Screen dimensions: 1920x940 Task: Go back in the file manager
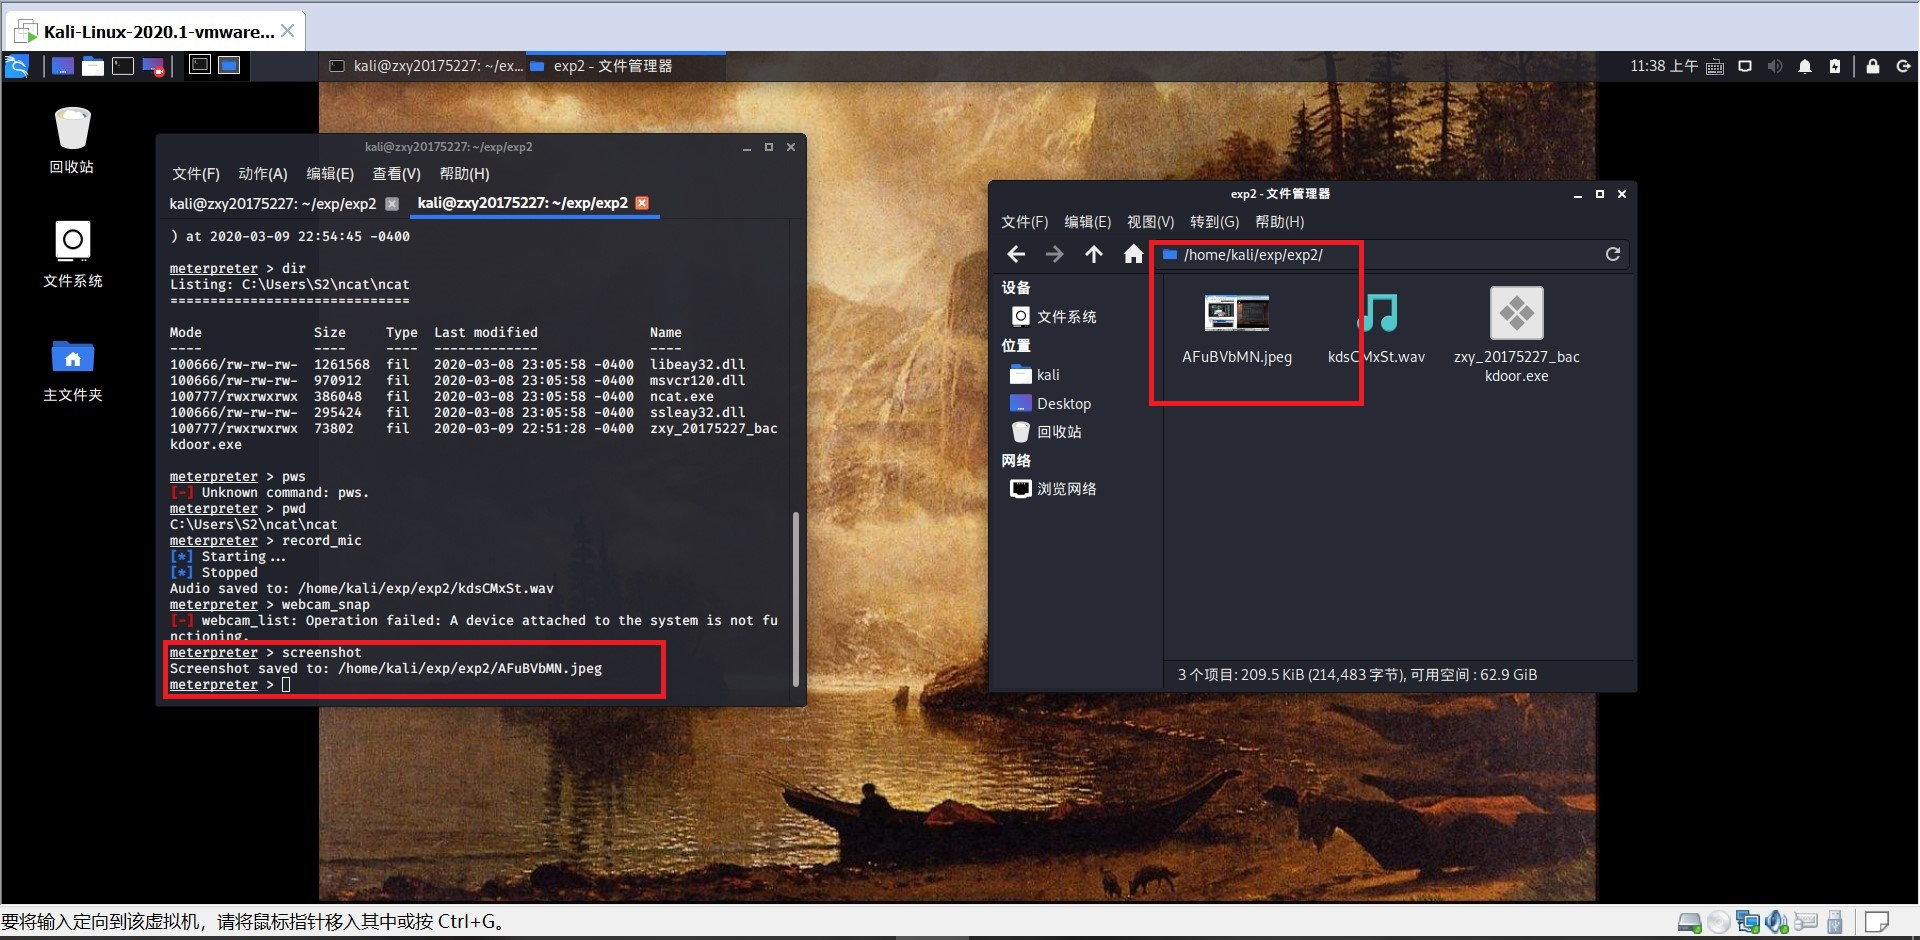(1016, 254)
